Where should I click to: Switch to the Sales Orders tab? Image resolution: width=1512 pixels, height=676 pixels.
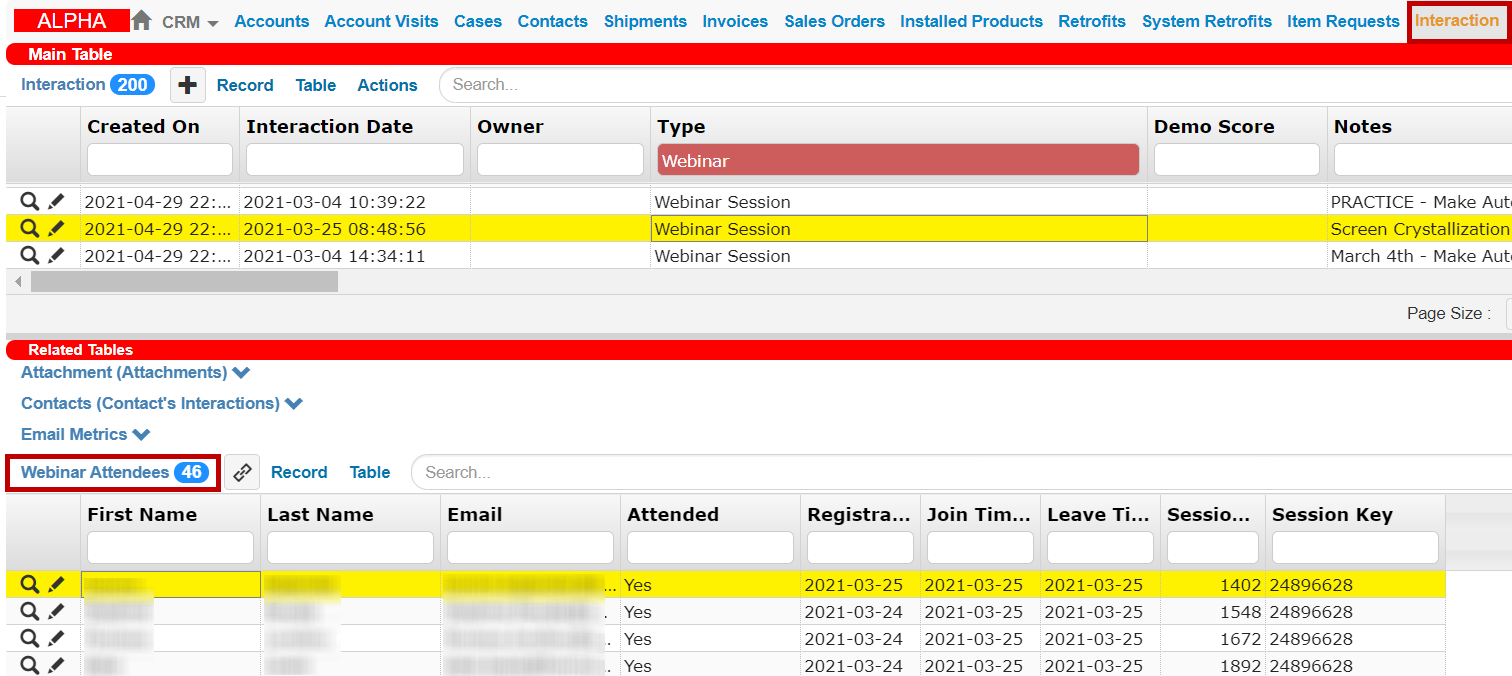[834, 21]
